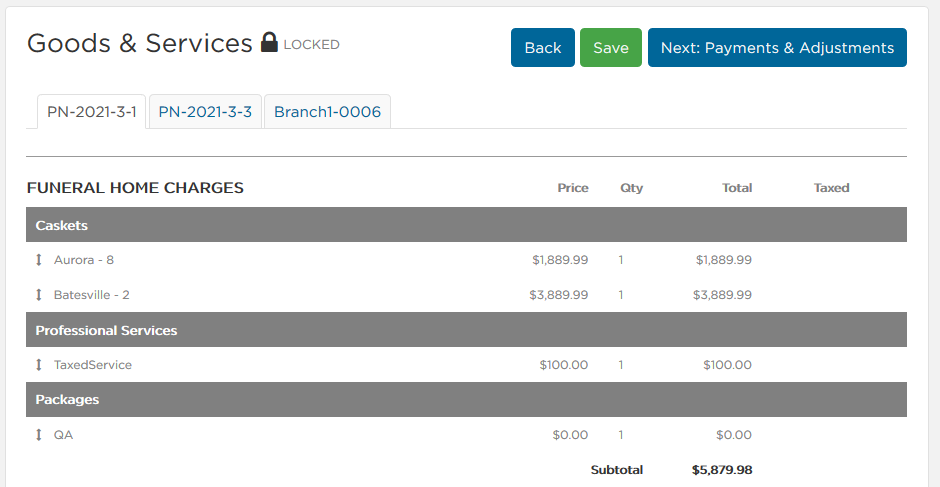The height and width of the screenshot is (487, 940).
Task: Click the lock icon beside Goods & Services
Action: click(x=269, y=43)
